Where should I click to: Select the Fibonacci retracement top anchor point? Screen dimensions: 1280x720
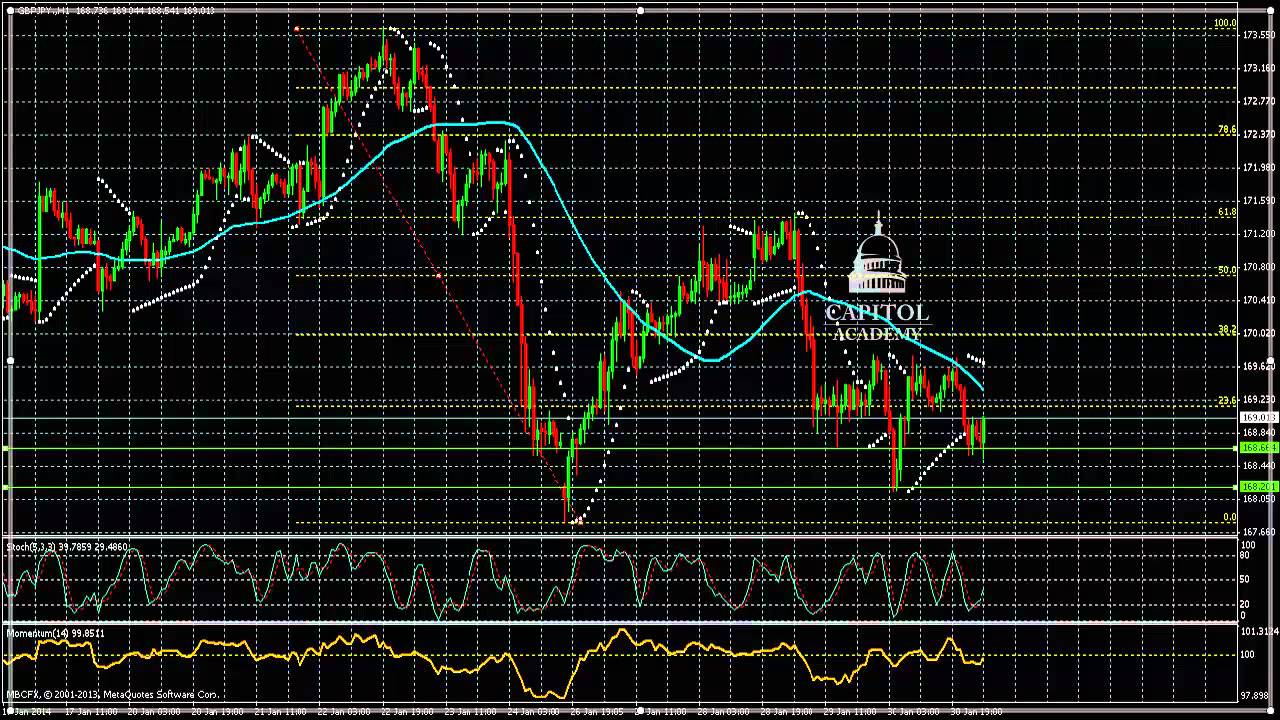point(297,29)
